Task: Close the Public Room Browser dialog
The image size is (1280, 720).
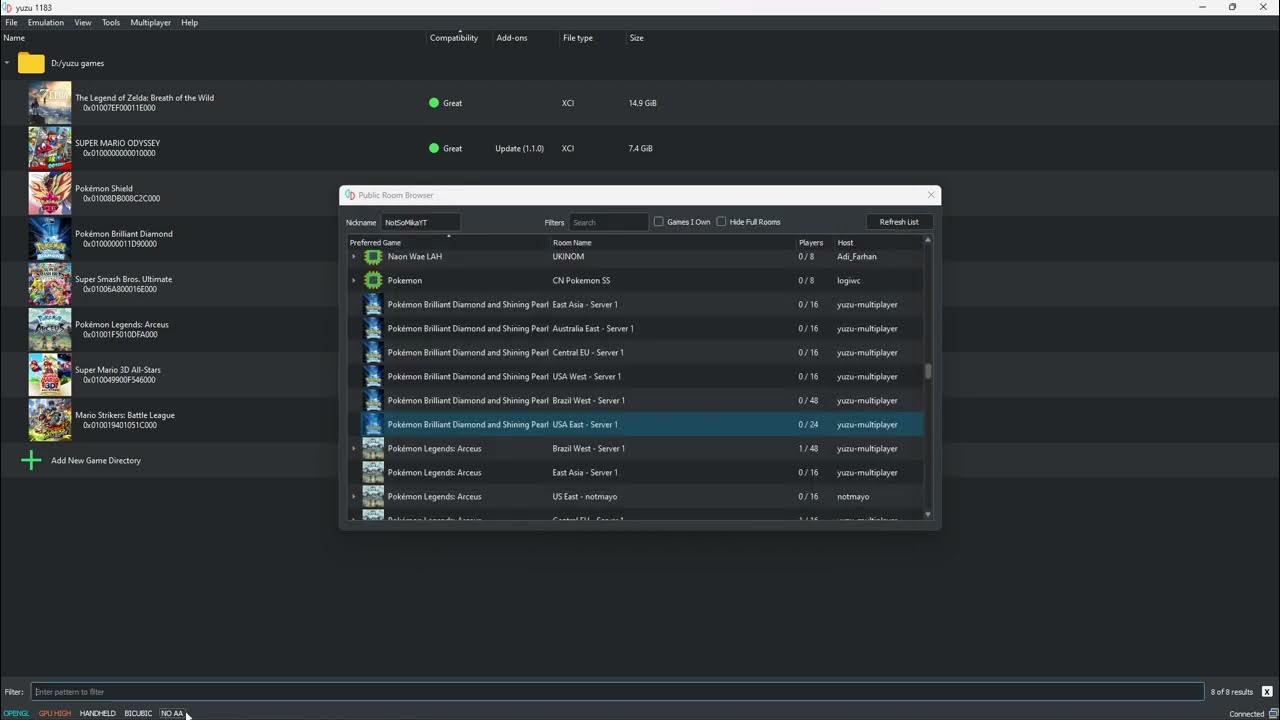Action: click(931, 195)
